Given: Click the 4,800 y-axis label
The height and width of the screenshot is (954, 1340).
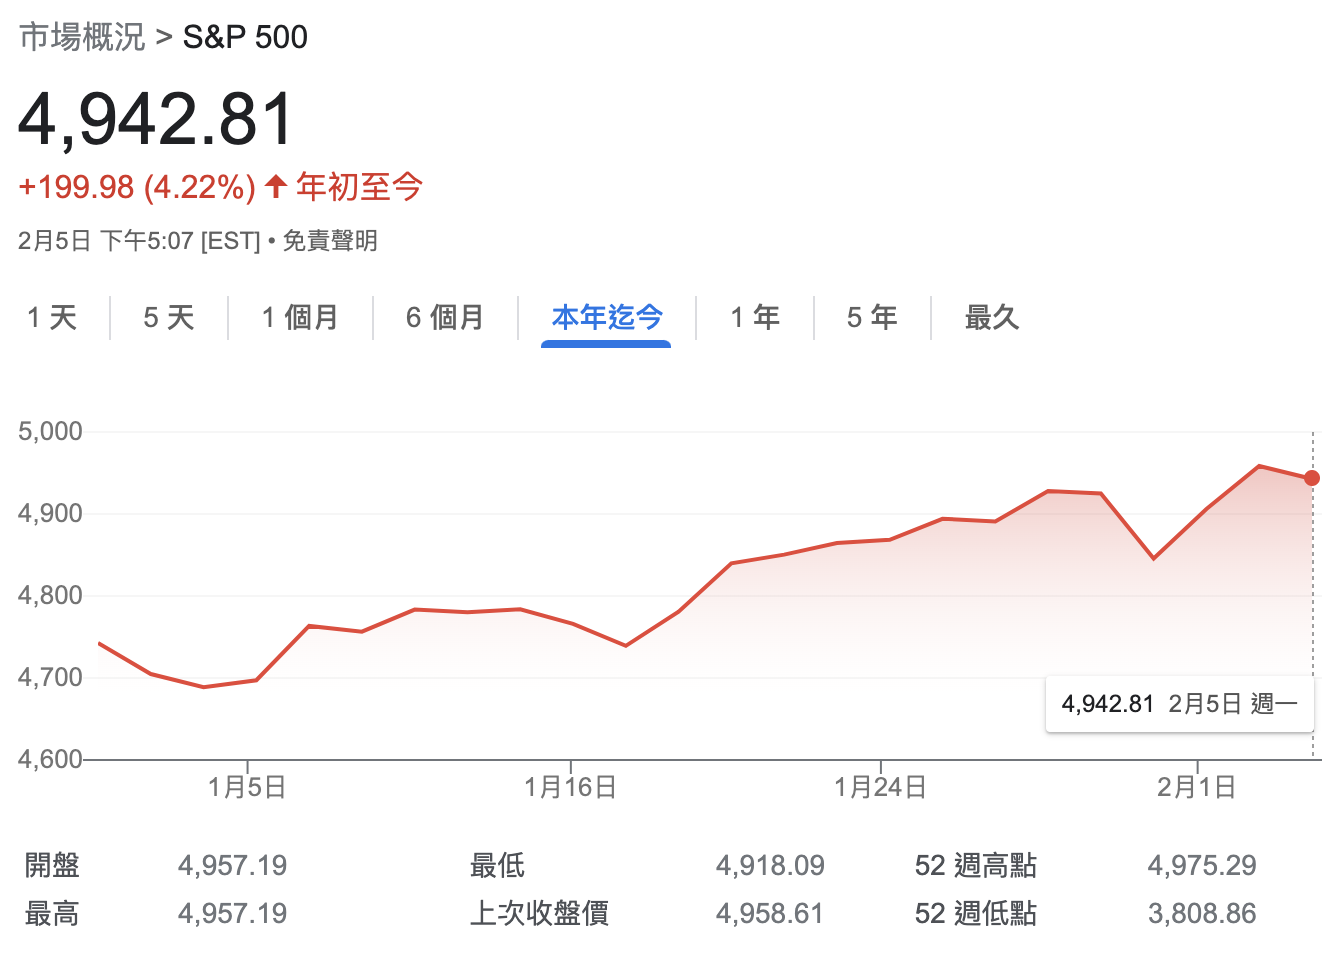Looking at the screenshot, I should pos(50,595).
